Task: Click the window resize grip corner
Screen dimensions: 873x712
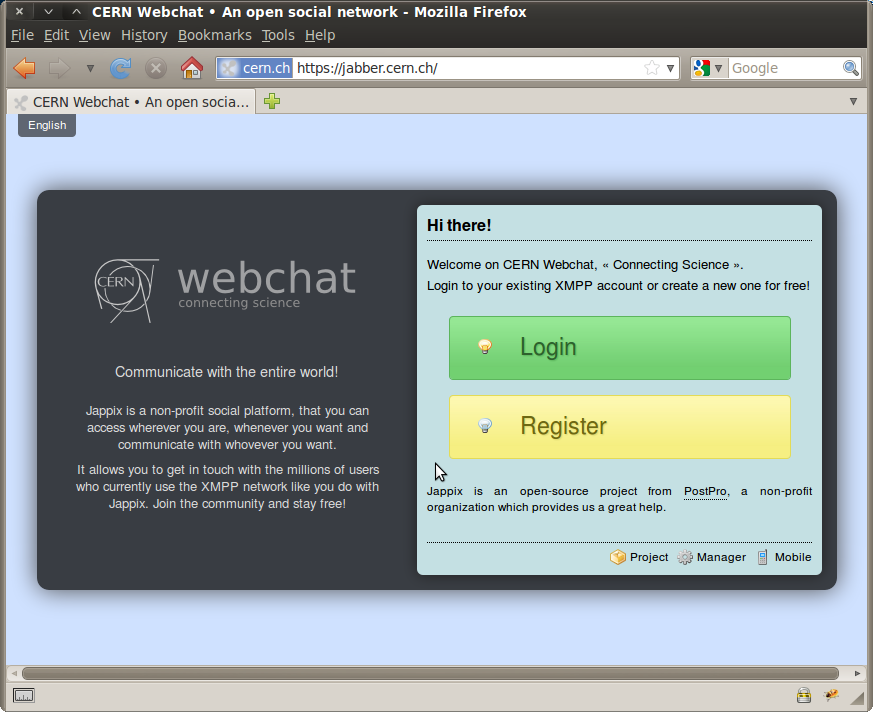Action: coord(857,699)
